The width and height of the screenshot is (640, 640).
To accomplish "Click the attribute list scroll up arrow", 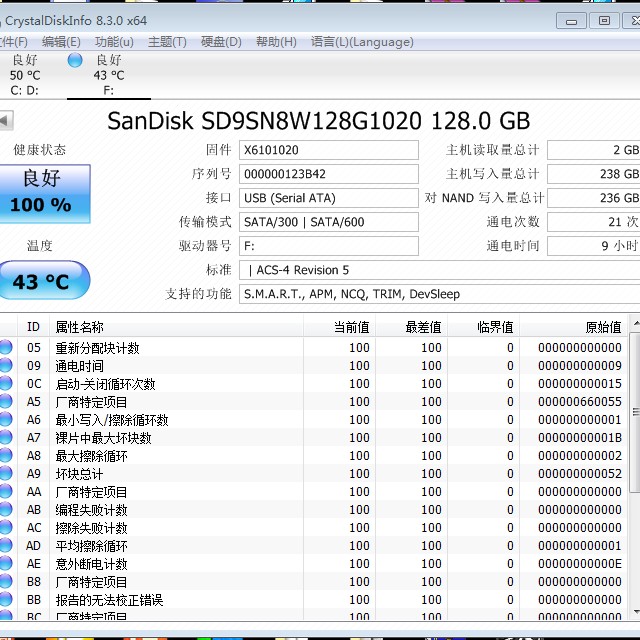I will click(x=636, y=324).
